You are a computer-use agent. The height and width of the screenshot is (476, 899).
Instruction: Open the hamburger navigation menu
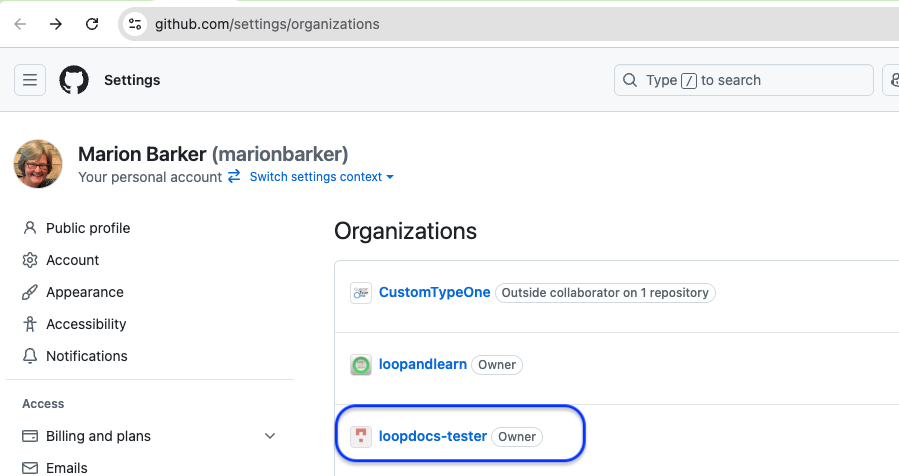point(30,80)
